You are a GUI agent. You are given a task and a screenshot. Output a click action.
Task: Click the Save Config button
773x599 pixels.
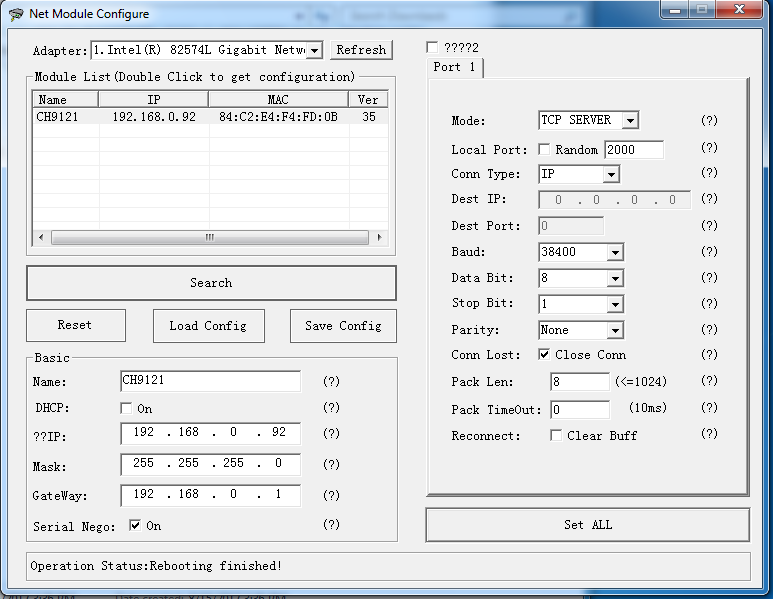click(x=343, y=326)
